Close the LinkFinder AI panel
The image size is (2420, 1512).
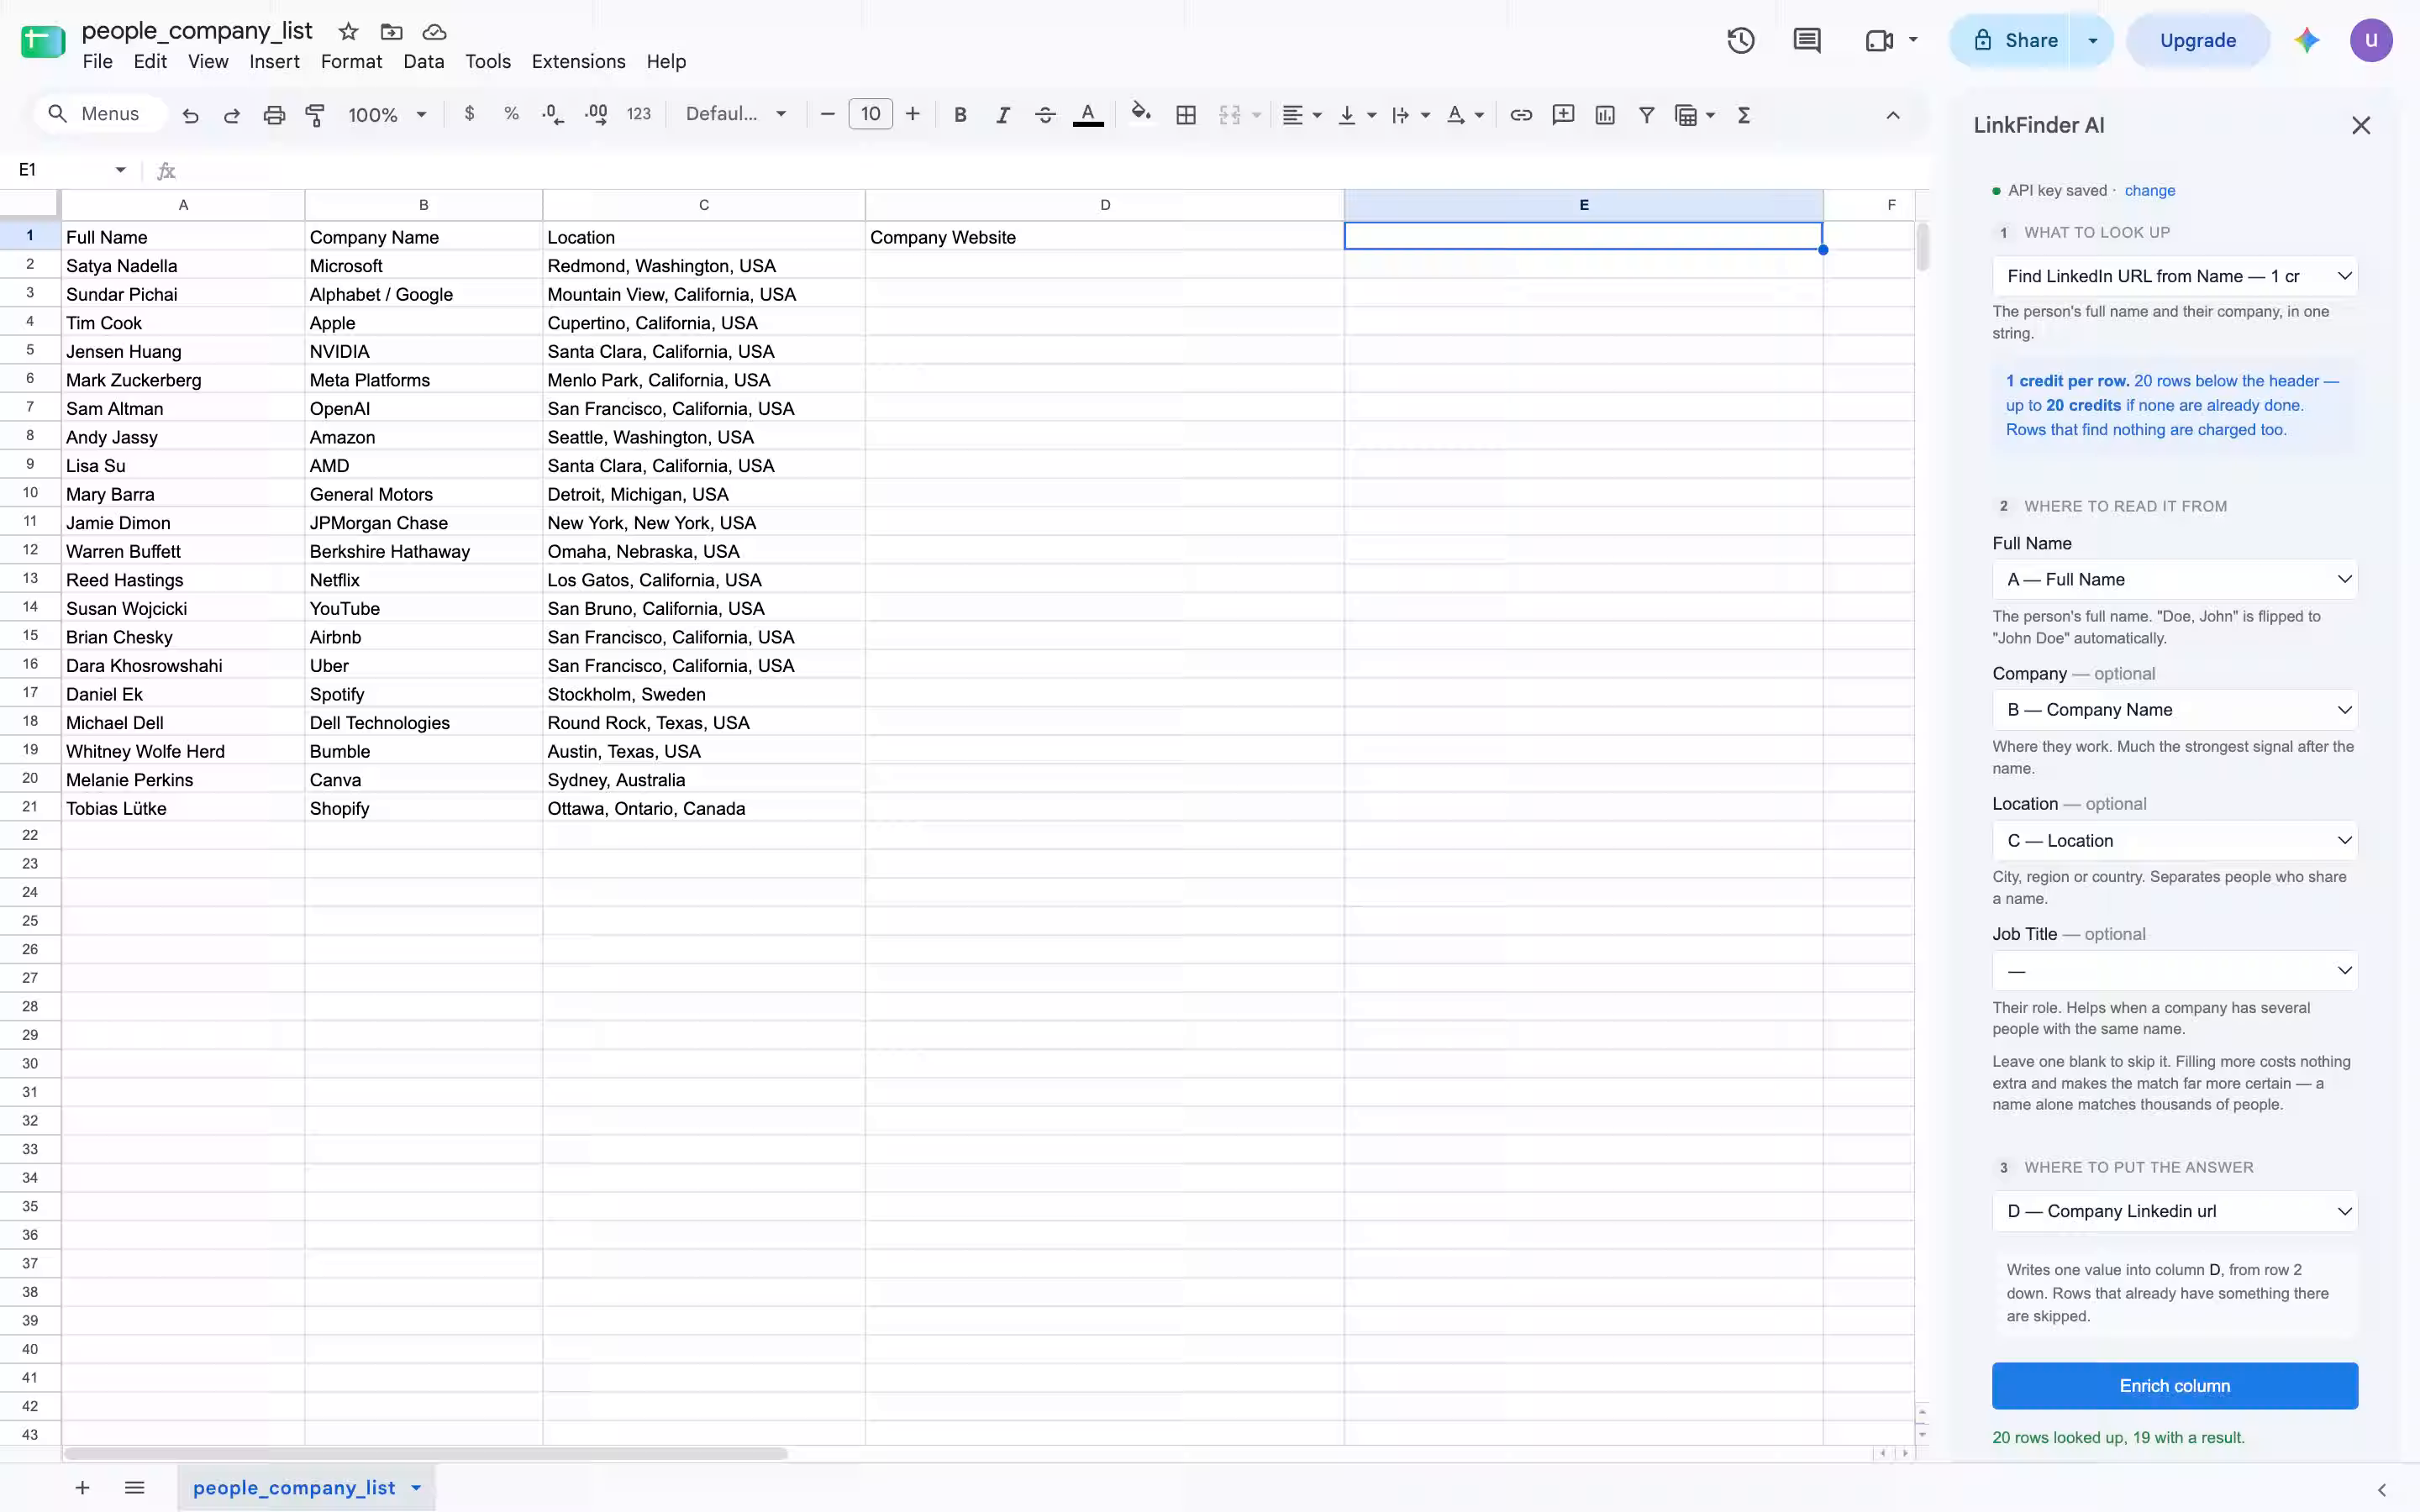(x=2361, y=126)
